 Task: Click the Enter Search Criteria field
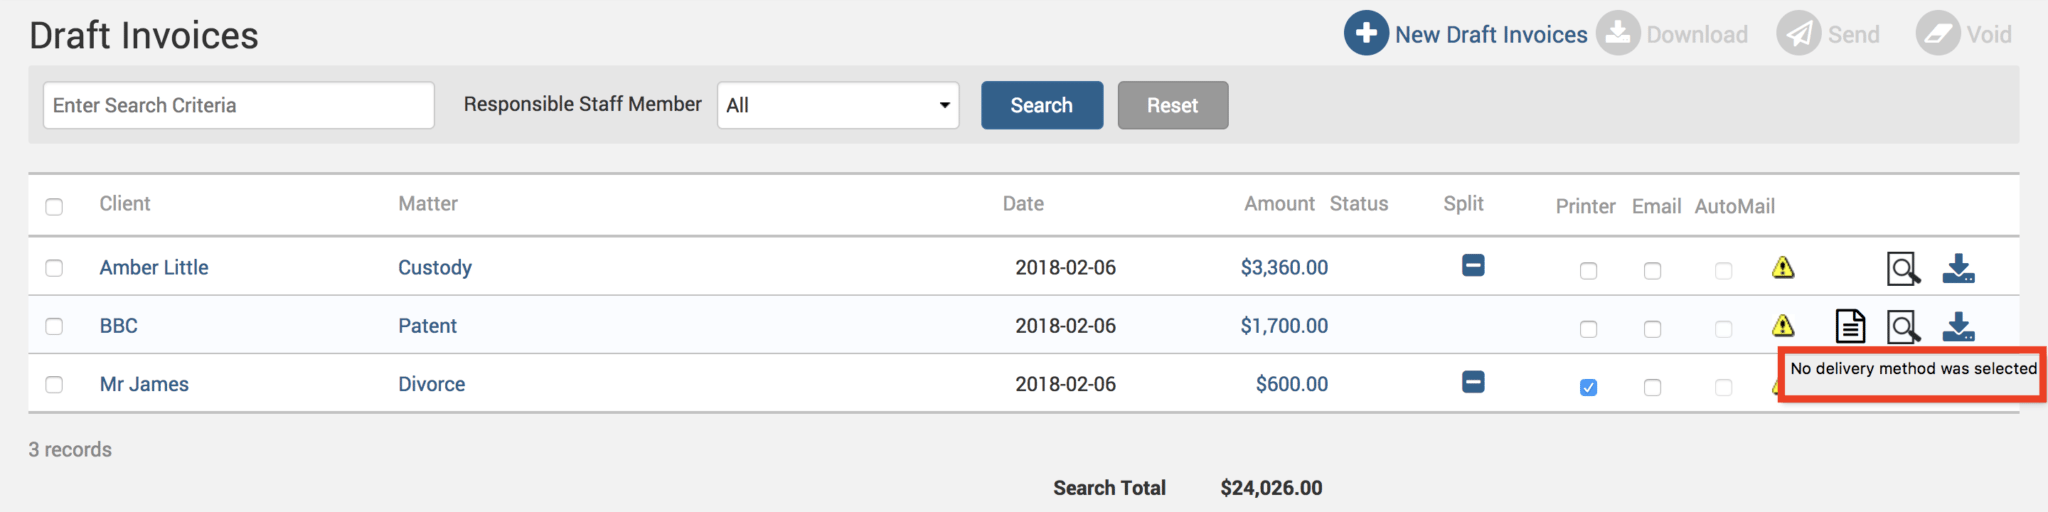click(x=238, y=105)
